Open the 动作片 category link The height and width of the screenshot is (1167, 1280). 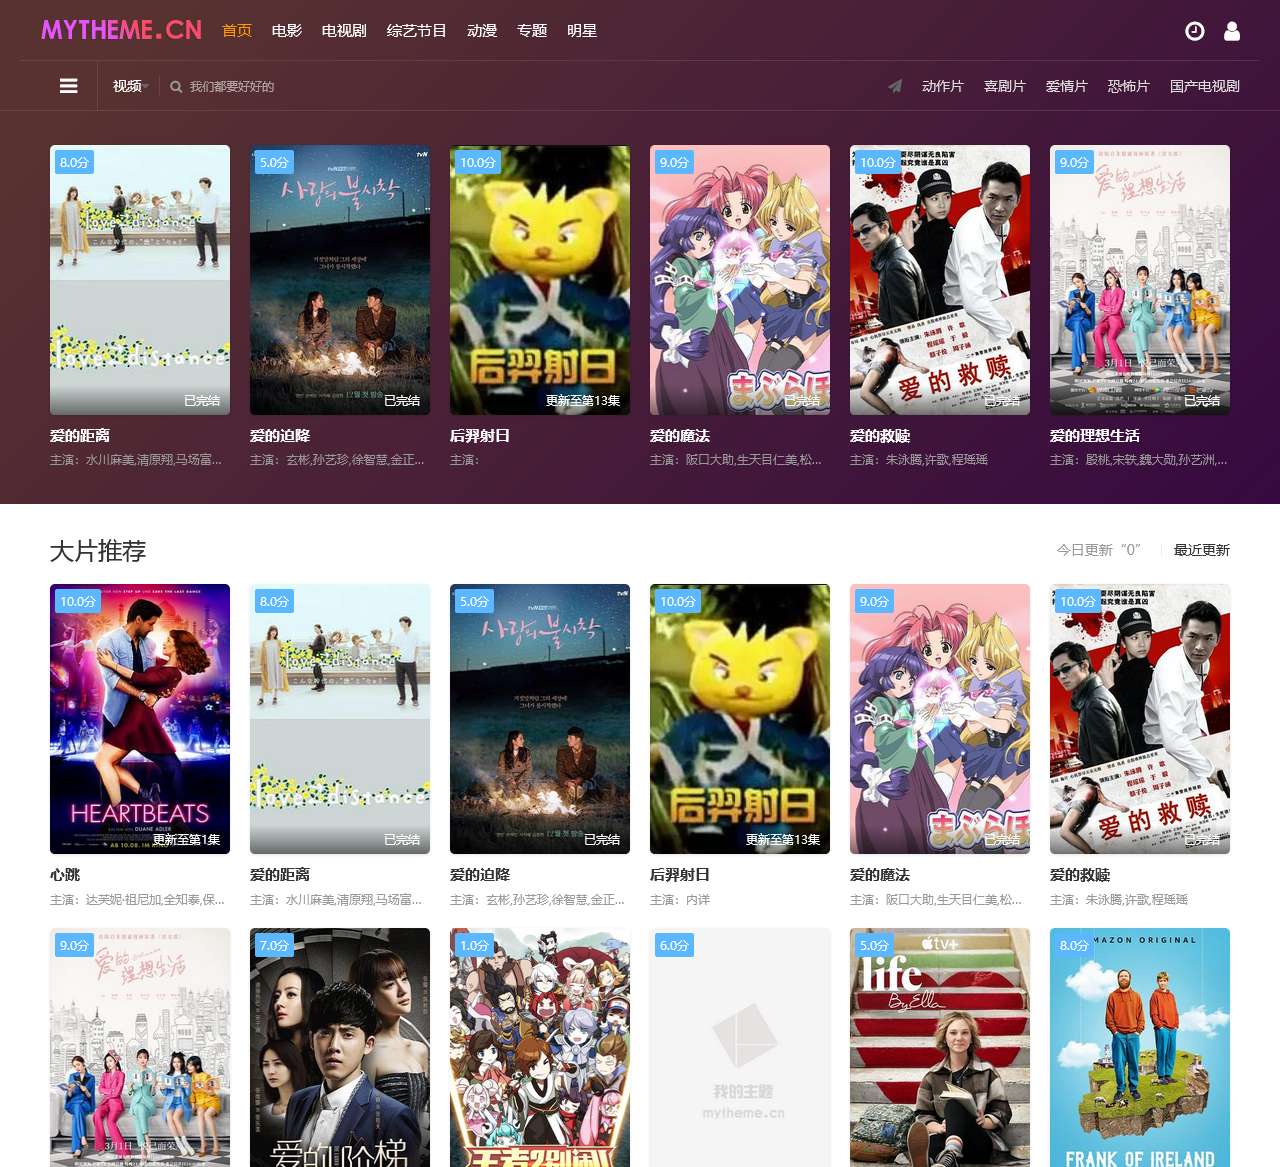pyautogui.click(x=943, y=86)
